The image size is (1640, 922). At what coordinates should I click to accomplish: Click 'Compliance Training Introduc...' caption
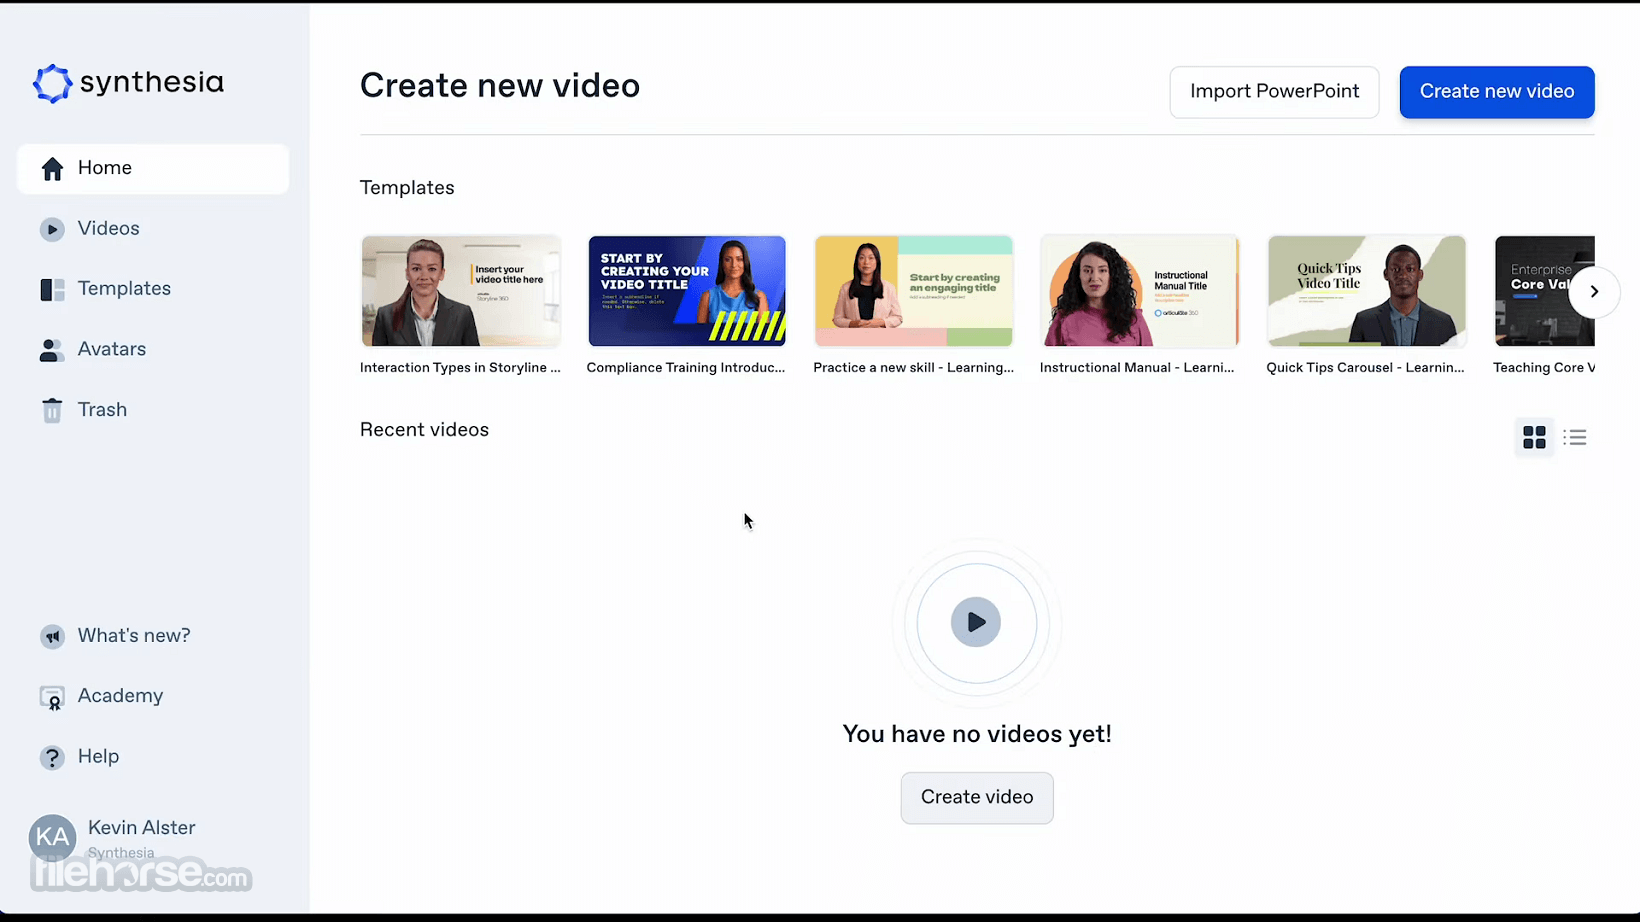coord(686,368)
